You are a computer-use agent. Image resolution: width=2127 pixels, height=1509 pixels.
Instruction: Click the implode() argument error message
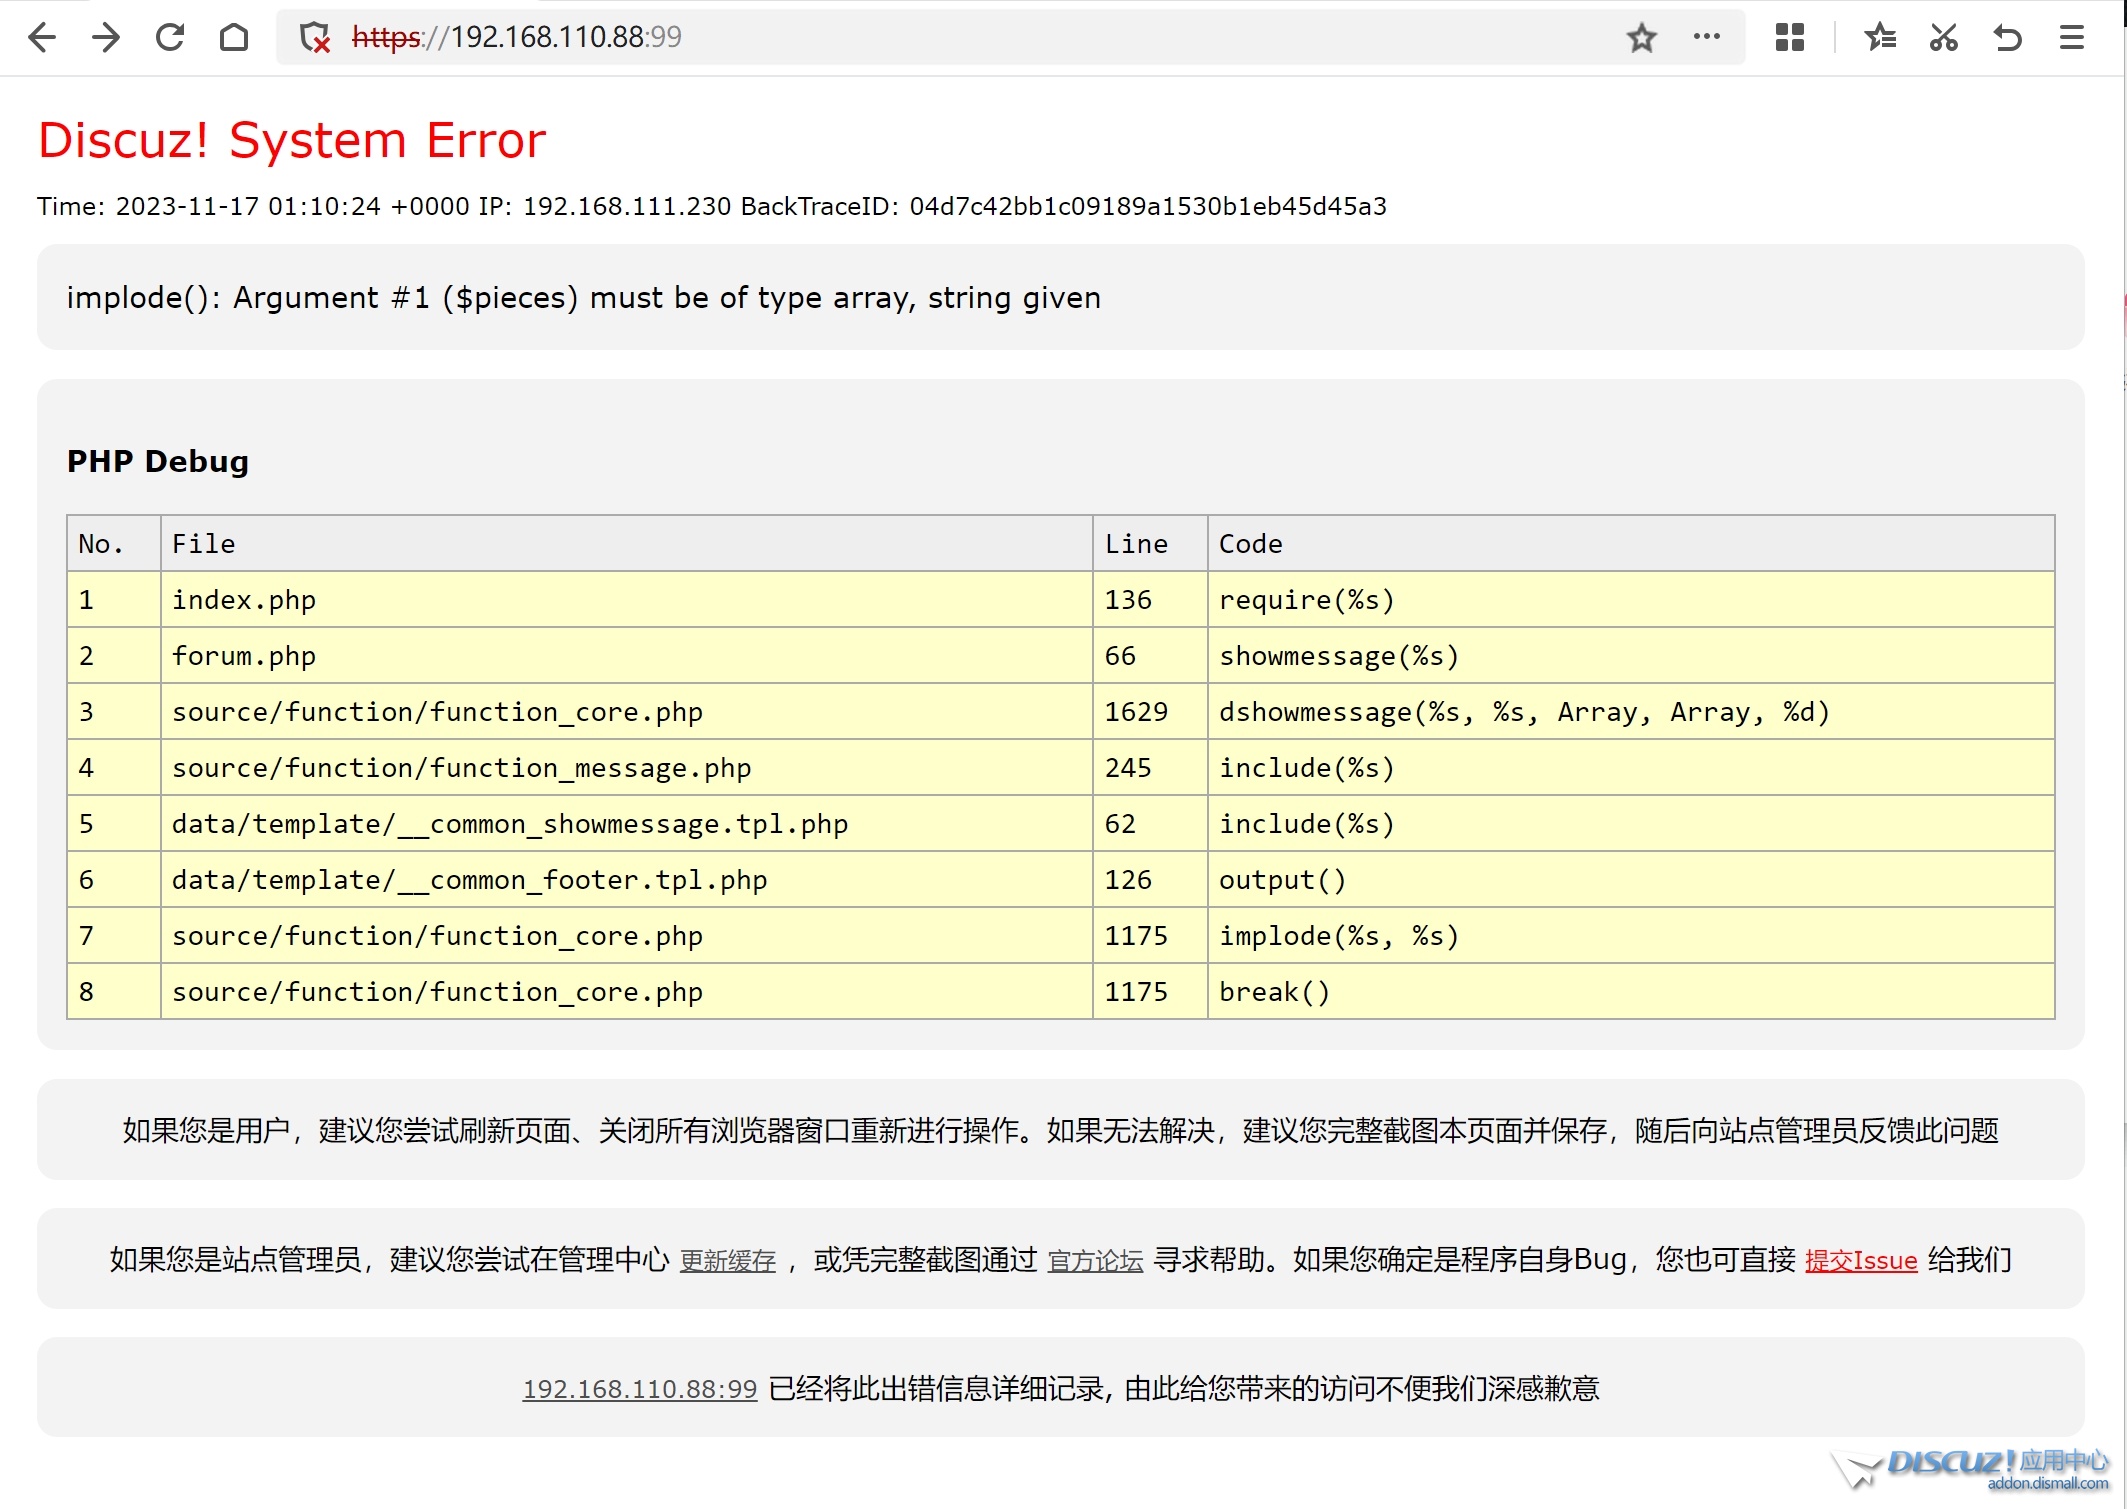click(x=583, y=298)
